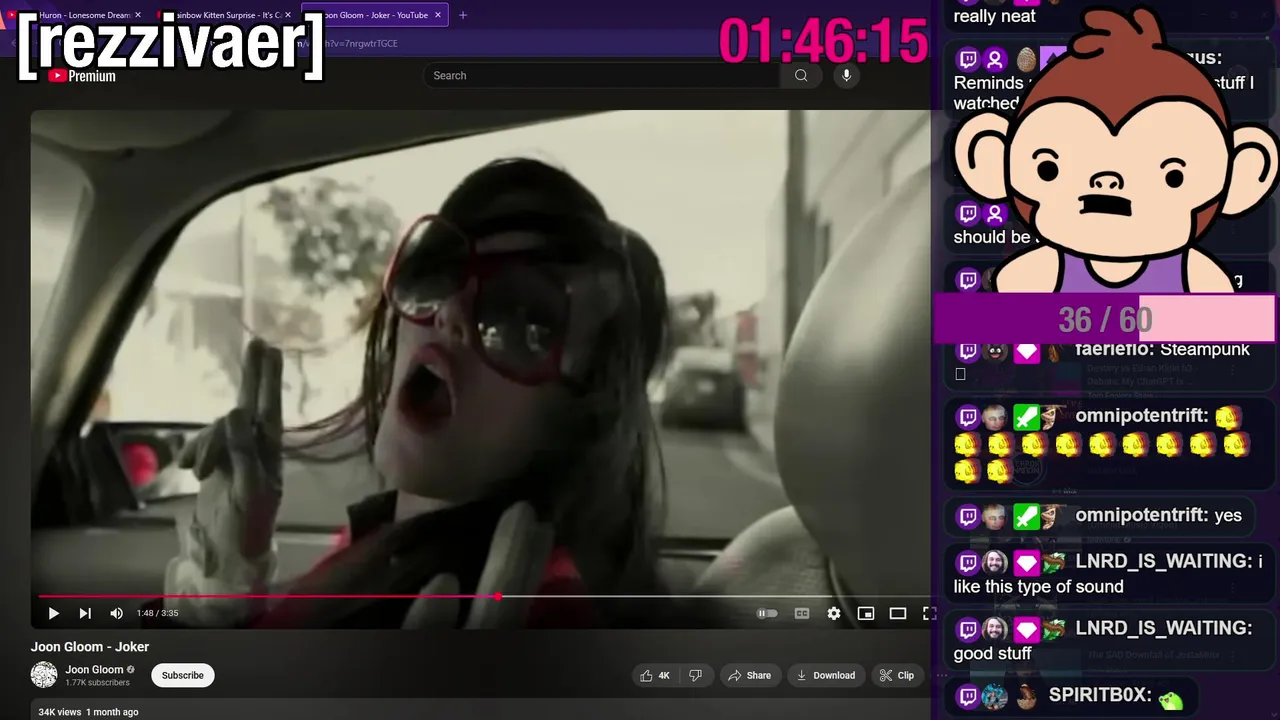Screen dimensions: 1280x720
Task: Close the Huron Lonesome Dream tab
Action: pyautogui.click(x=138, y=15)
